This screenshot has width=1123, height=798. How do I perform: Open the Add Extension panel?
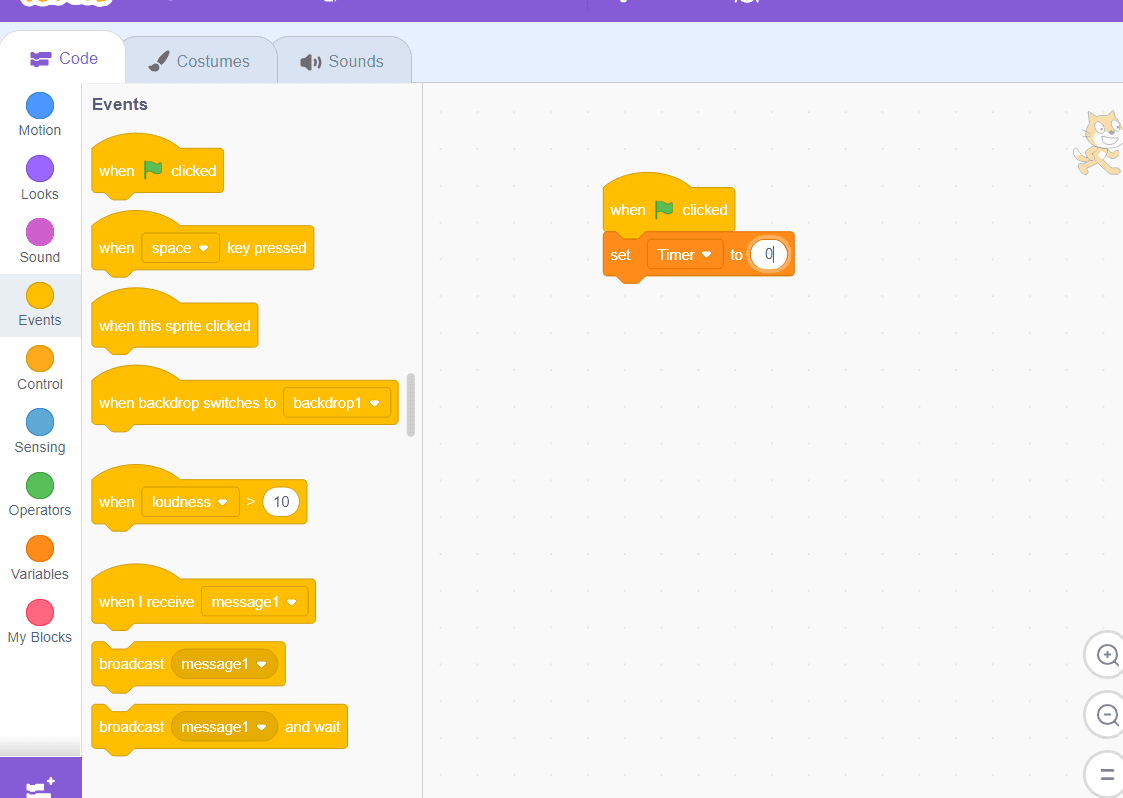pos(40,784)
